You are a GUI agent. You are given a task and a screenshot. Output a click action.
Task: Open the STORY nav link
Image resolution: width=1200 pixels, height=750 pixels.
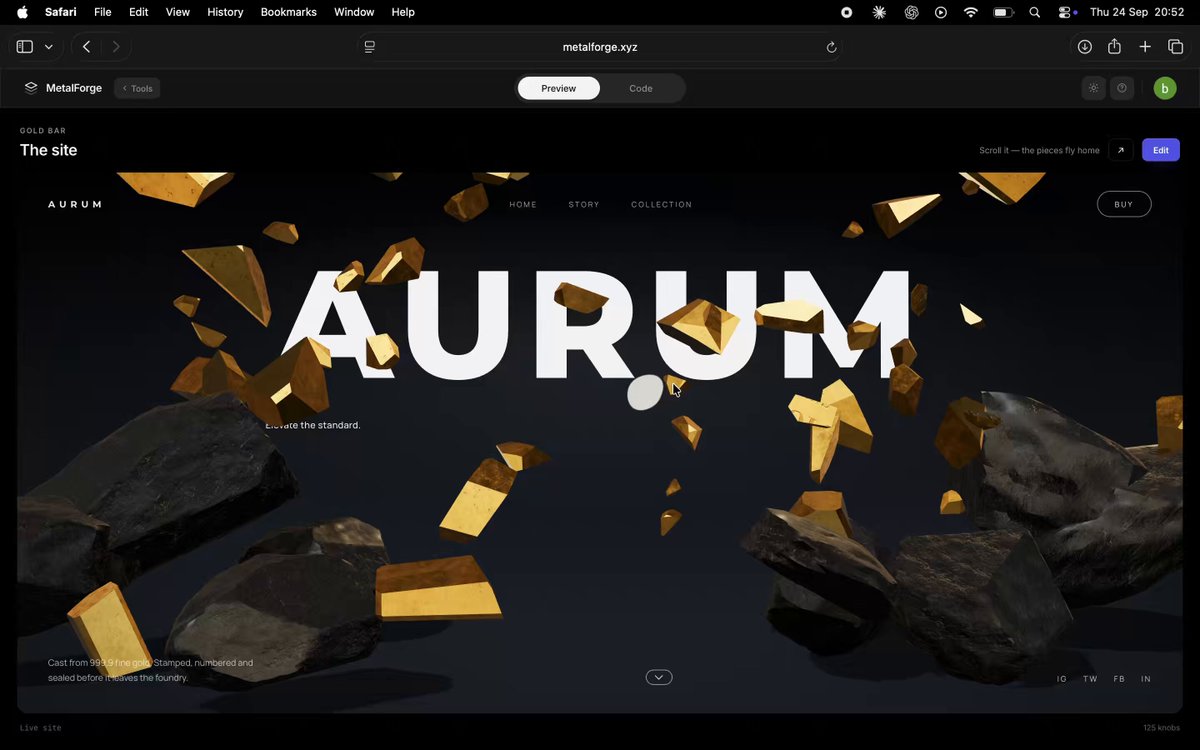coord(584,205)
